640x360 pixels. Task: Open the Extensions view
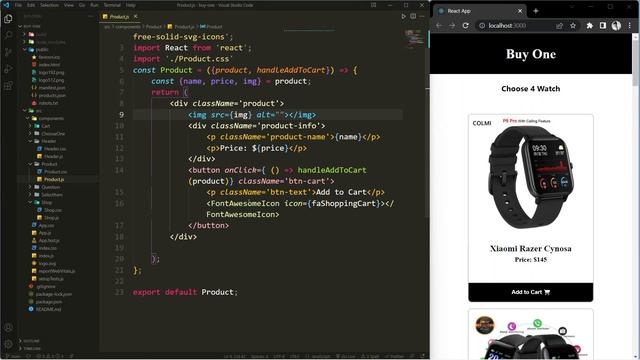coord(8,85)
